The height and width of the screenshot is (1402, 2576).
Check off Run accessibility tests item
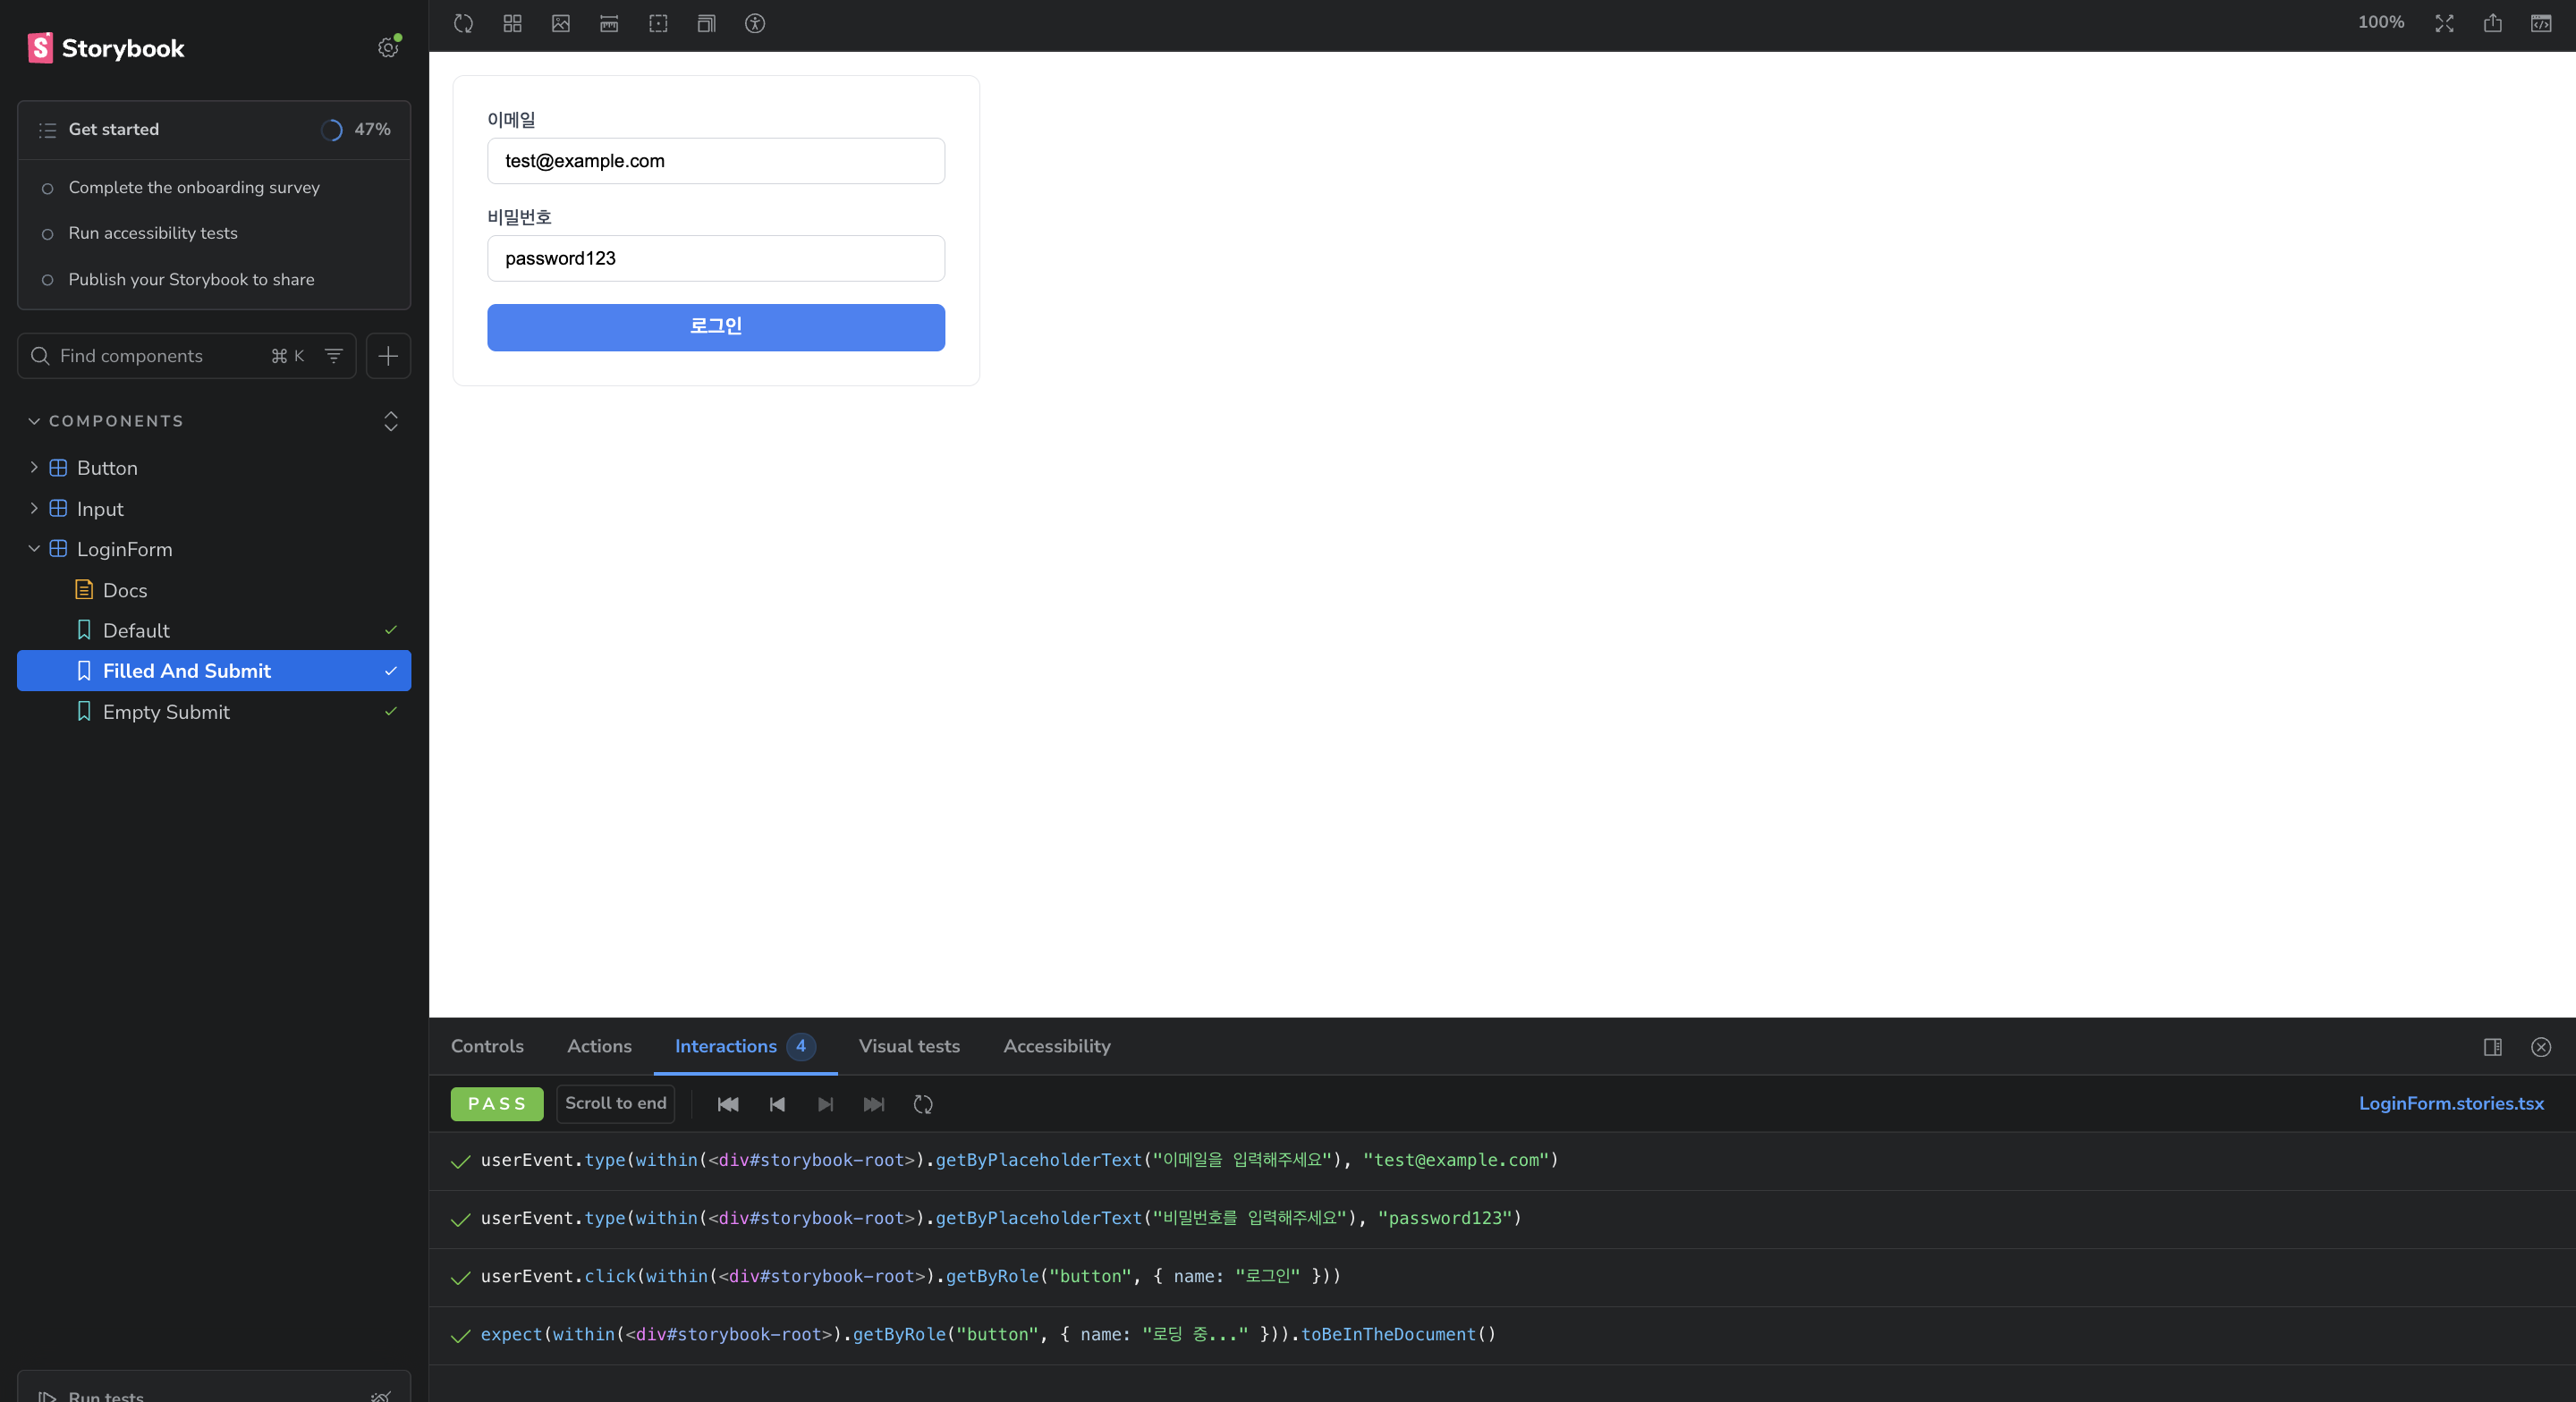47,234
